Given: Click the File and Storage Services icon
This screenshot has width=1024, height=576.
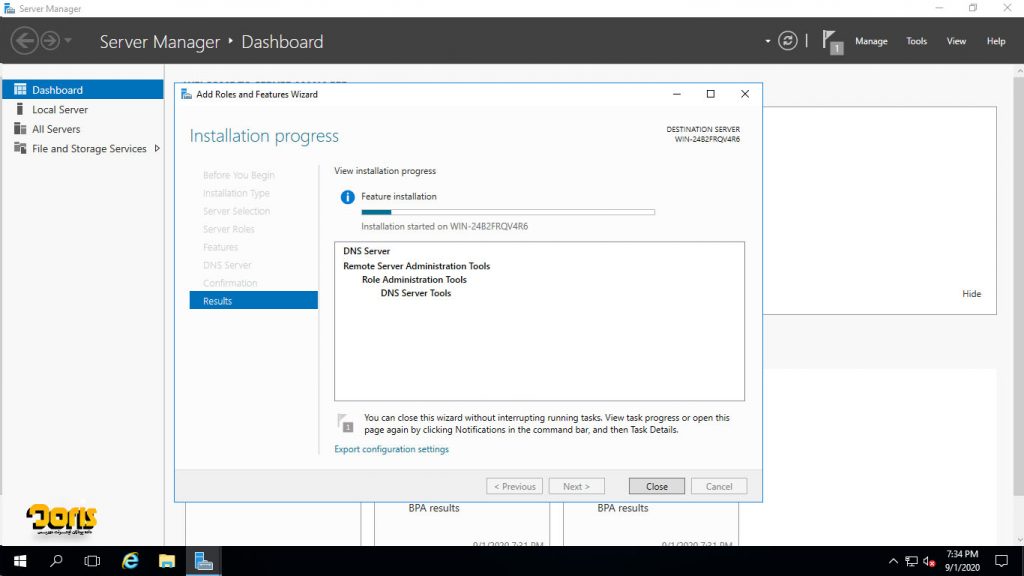Looking at the screenshot, I should coord(20,148).
